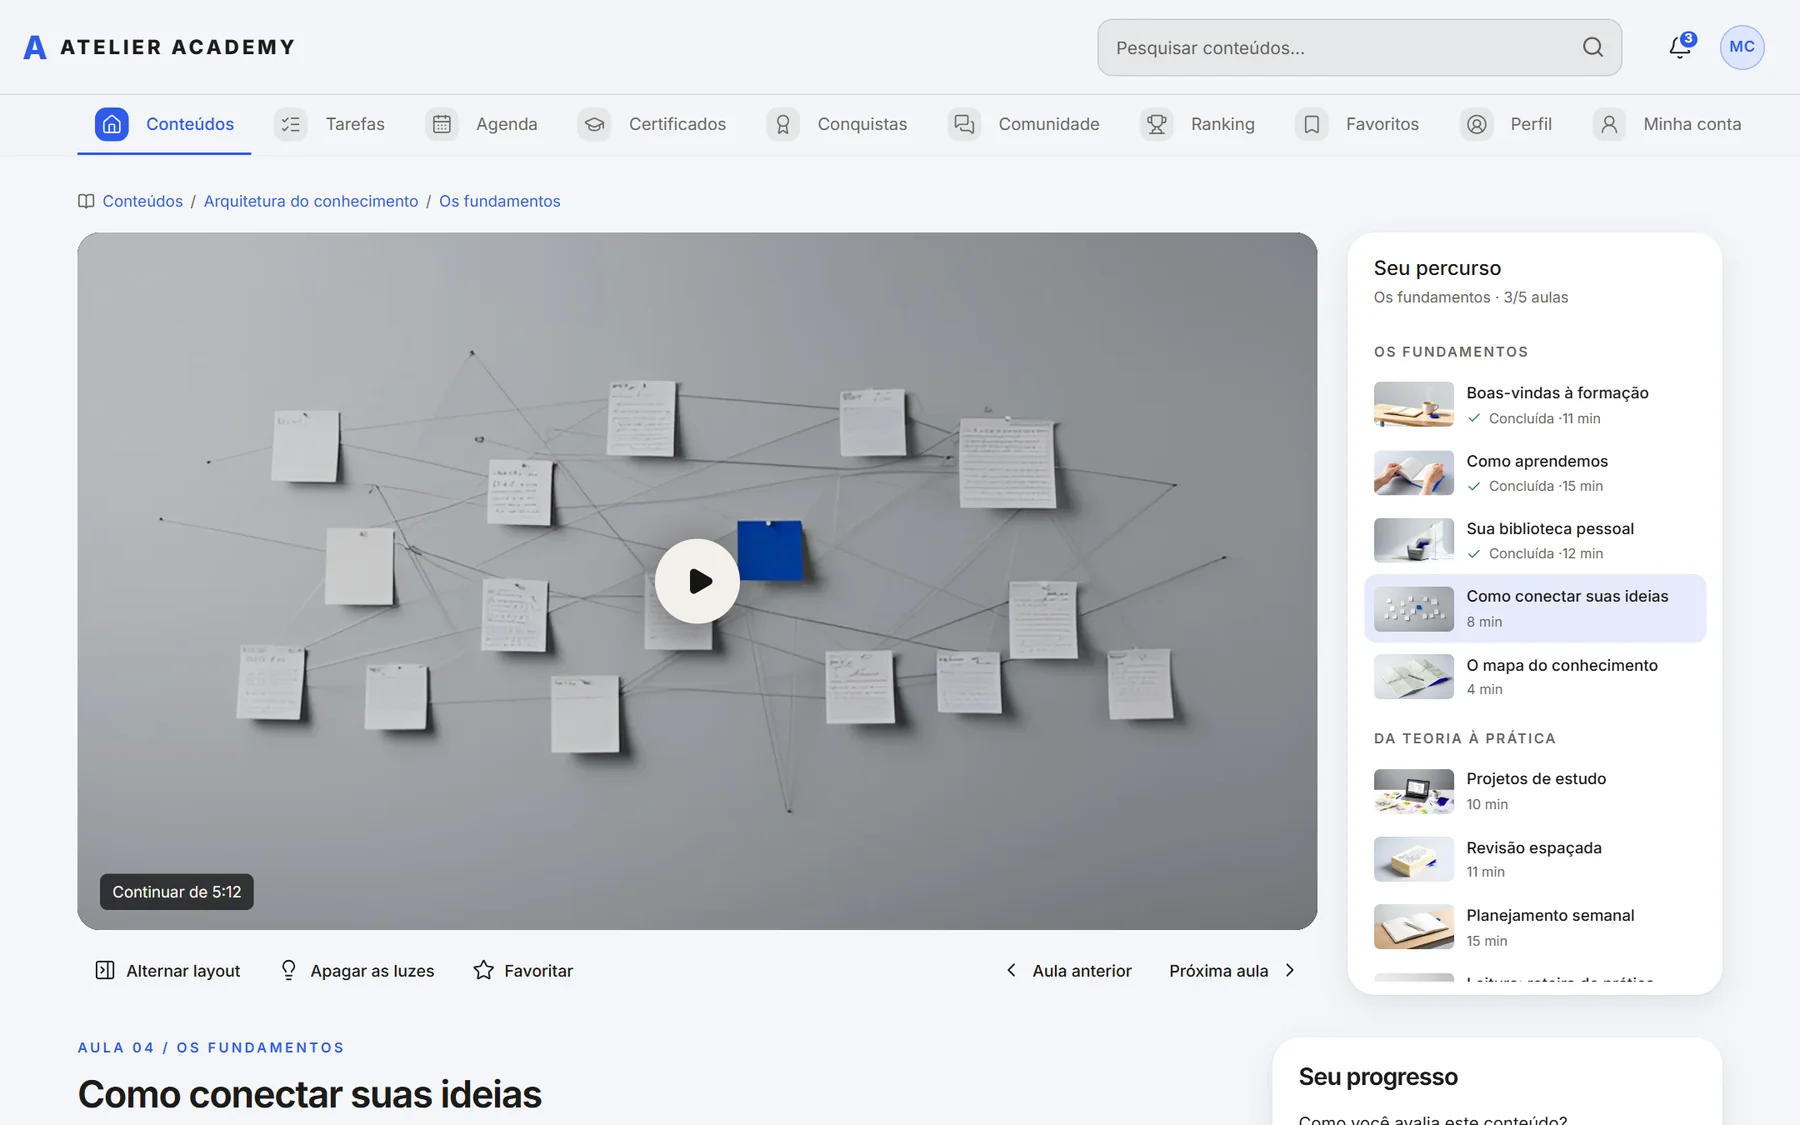Select lesson Como conectar suas ideias

pos(1535,608)
